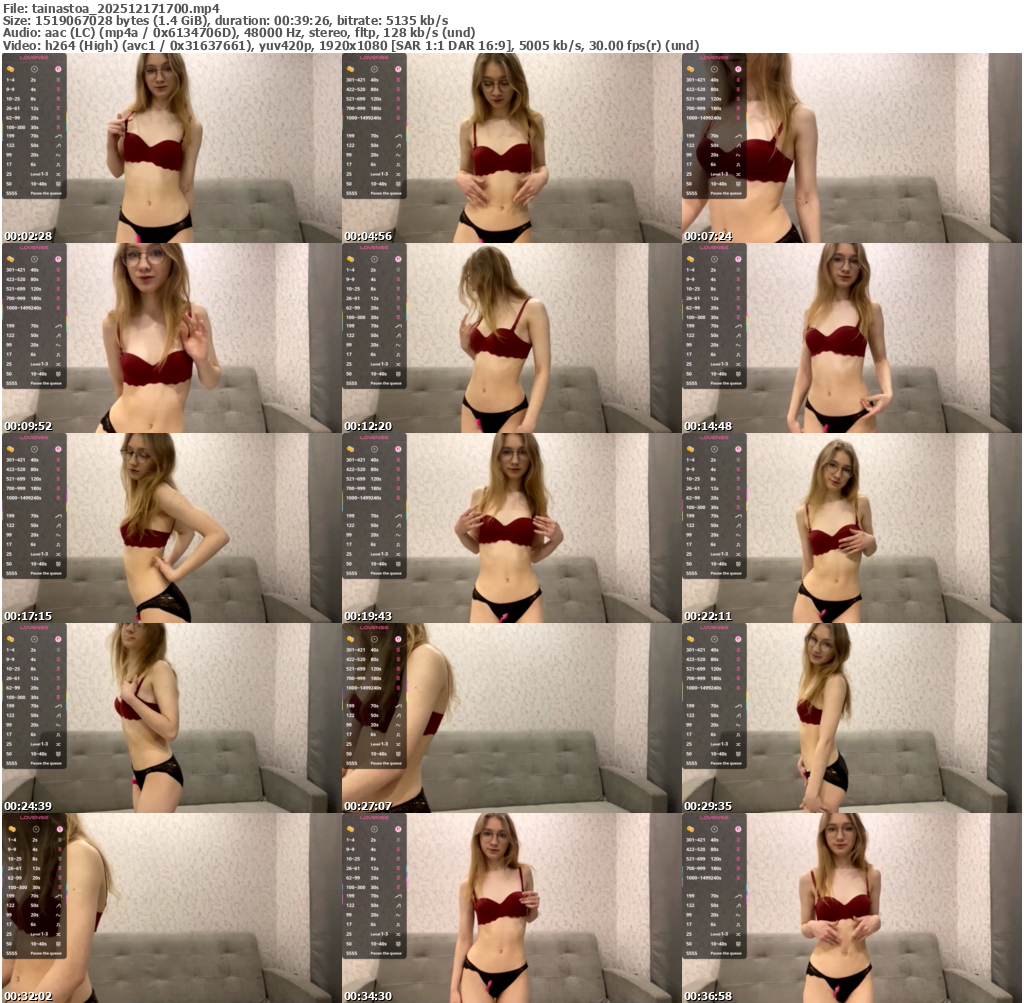The height and width of the screenshot is (1003, 1024).
Task: Select the thumbnail at 00:19:43
Action: tap(511, 528)
